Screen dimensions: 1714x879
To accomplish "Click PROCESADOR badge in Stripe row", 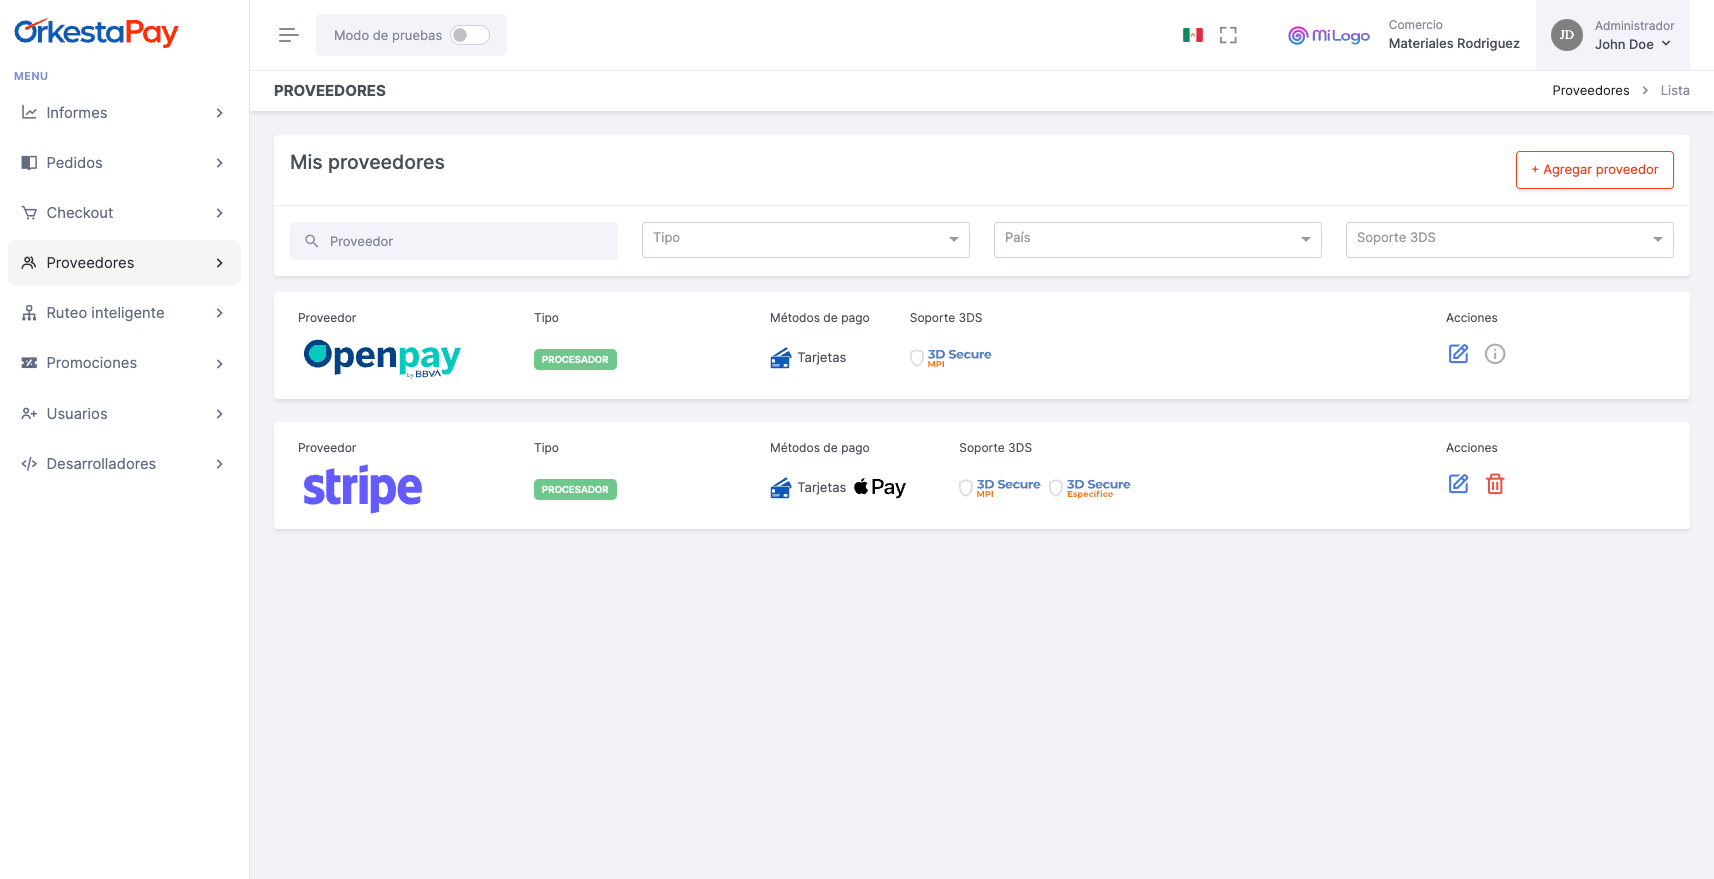I will coord(575,490).
